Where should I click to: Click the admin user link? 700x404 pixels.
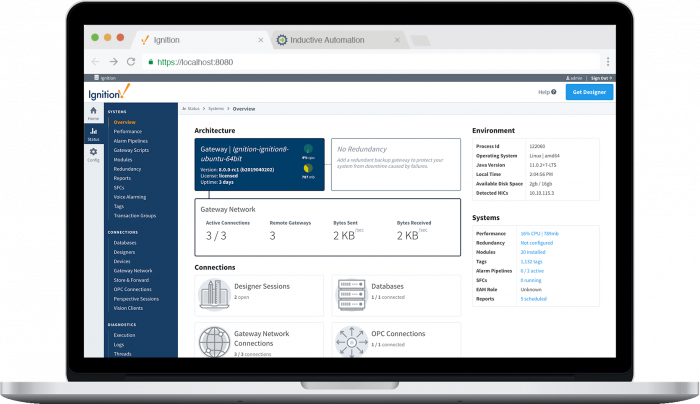[x=574, y=78]
